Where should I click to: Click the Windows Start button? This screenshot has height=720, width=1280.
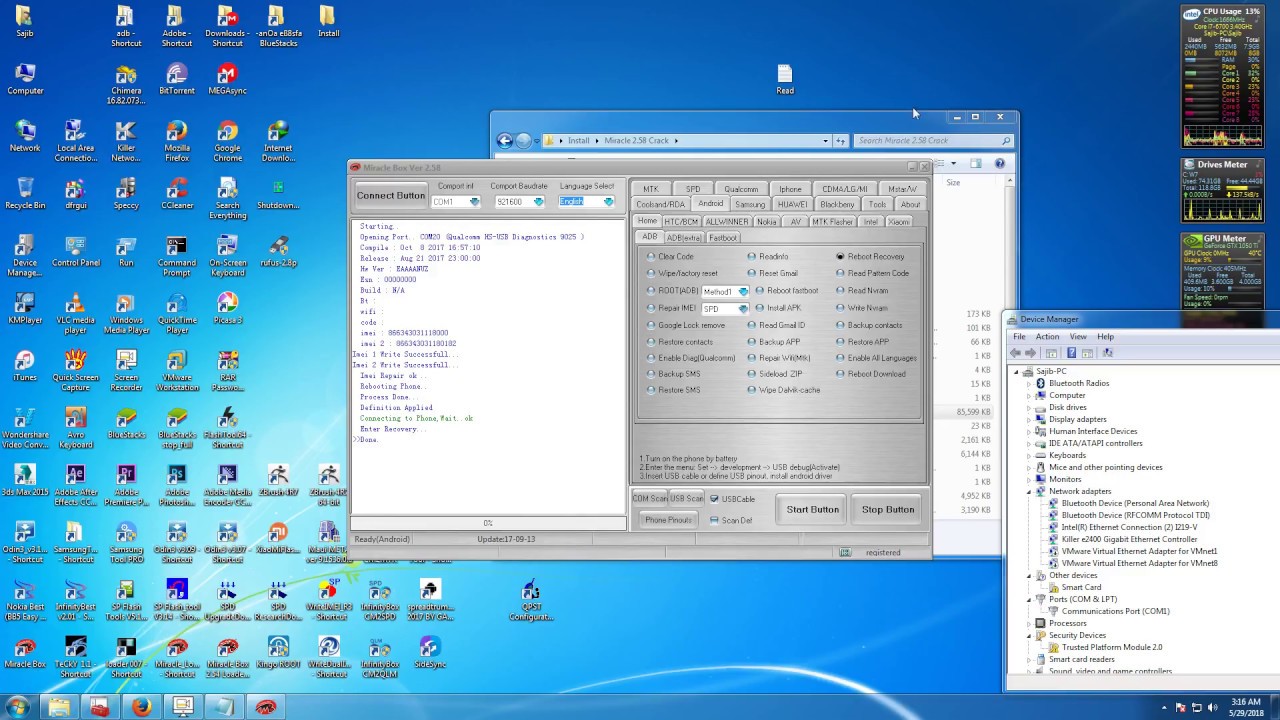point(18,707)
